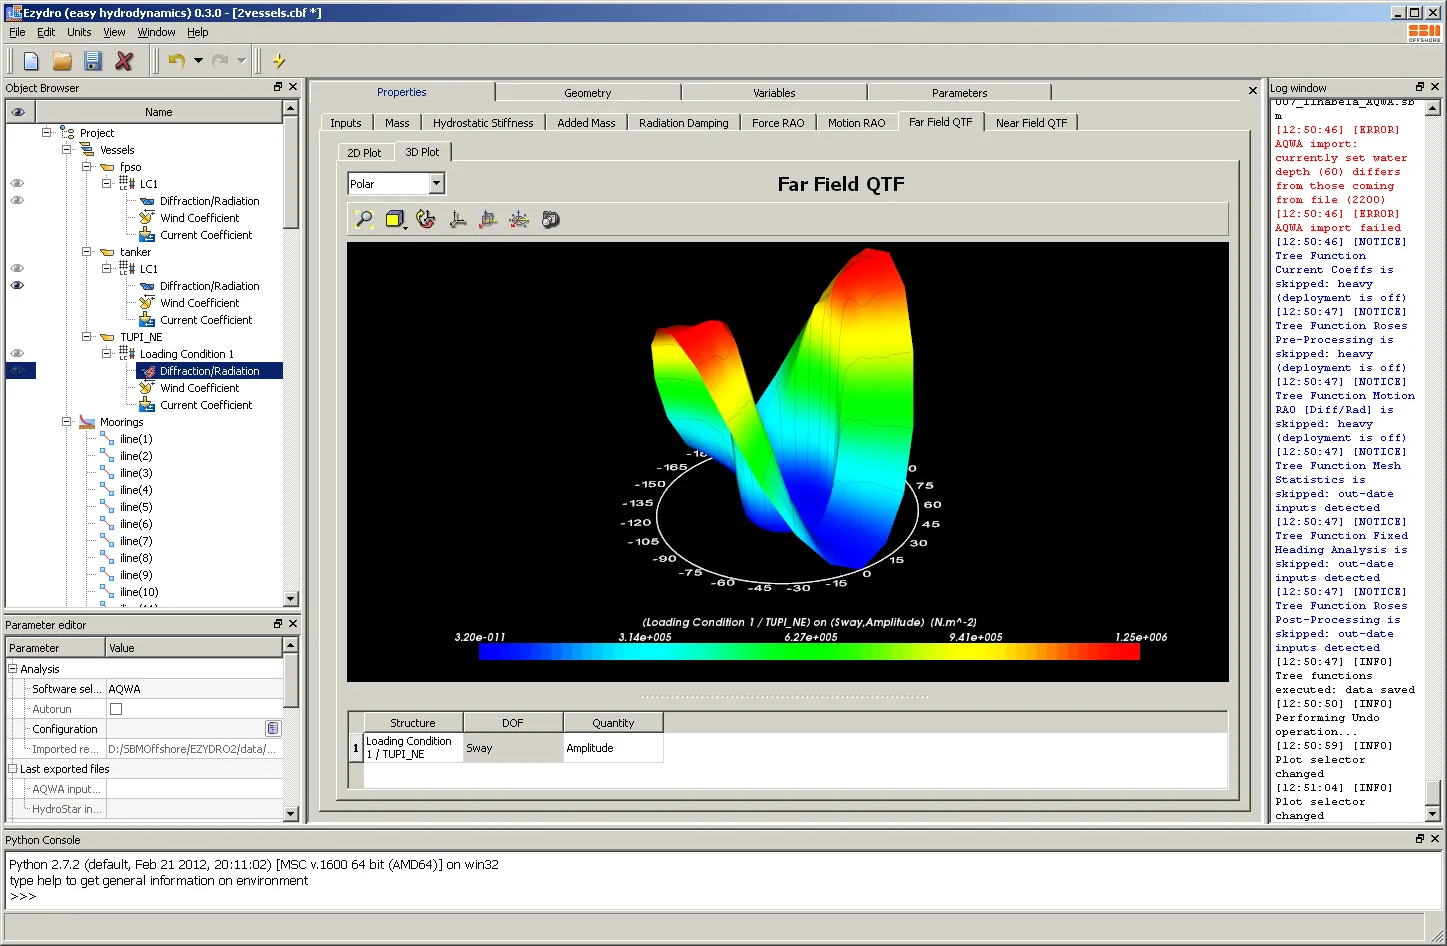The width and height of the screenshot is (1447, 946).
Task: Collapse the Moorings tree node
Action: point(67,422)
